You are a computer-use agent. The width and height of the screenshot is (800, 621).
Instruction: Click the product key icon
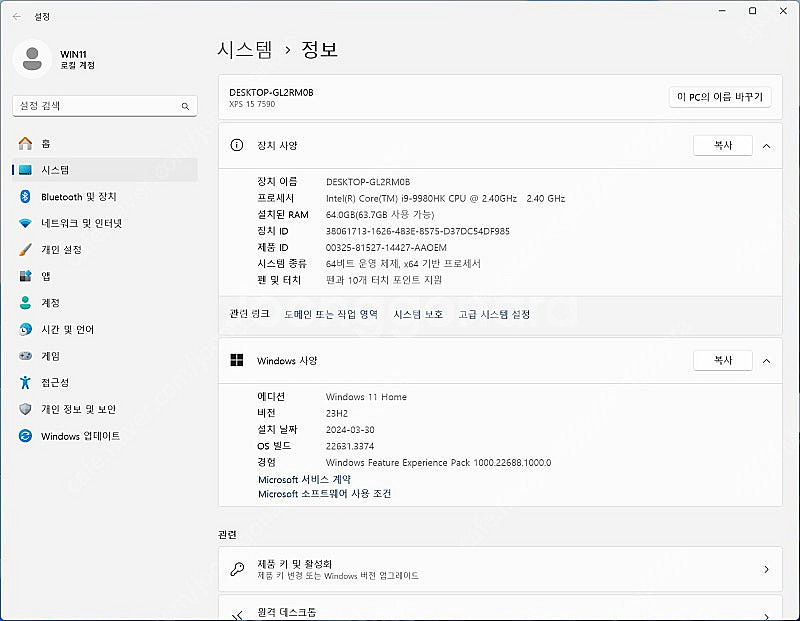tap(237, 569)
